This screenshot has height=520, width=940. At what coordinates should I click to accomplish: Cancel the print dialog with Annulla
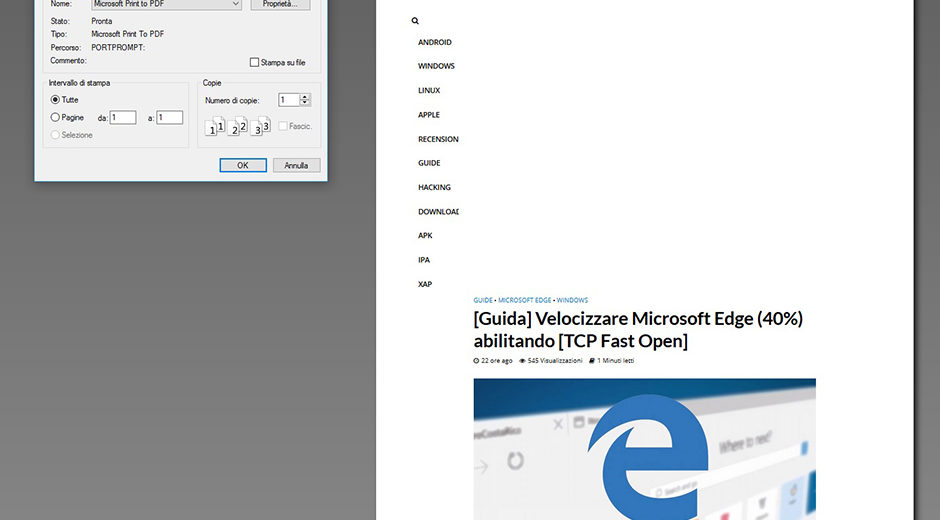coord(296,166)
